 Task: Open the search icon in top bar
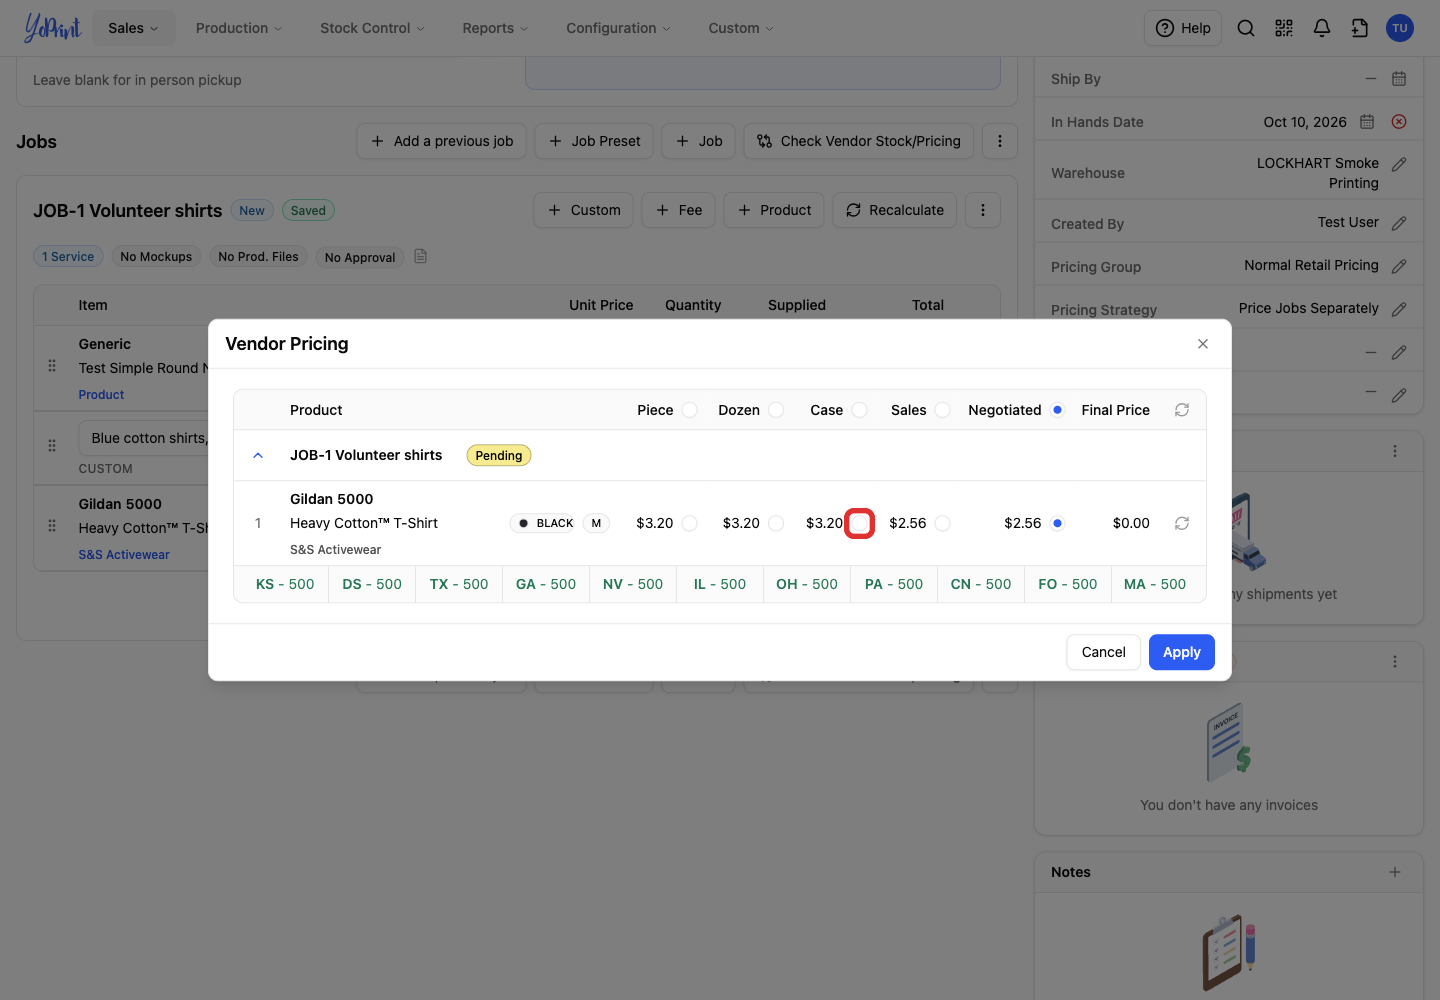pos(1246,28)
